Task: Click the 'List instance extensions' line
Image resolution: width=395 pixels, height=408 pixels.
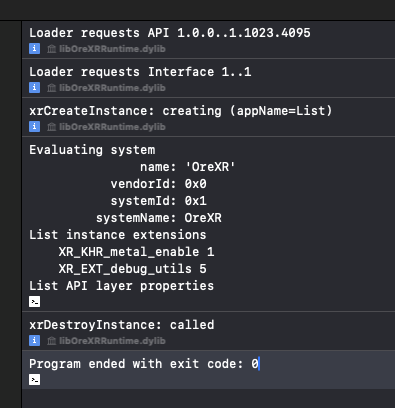Action: [118, 235]
